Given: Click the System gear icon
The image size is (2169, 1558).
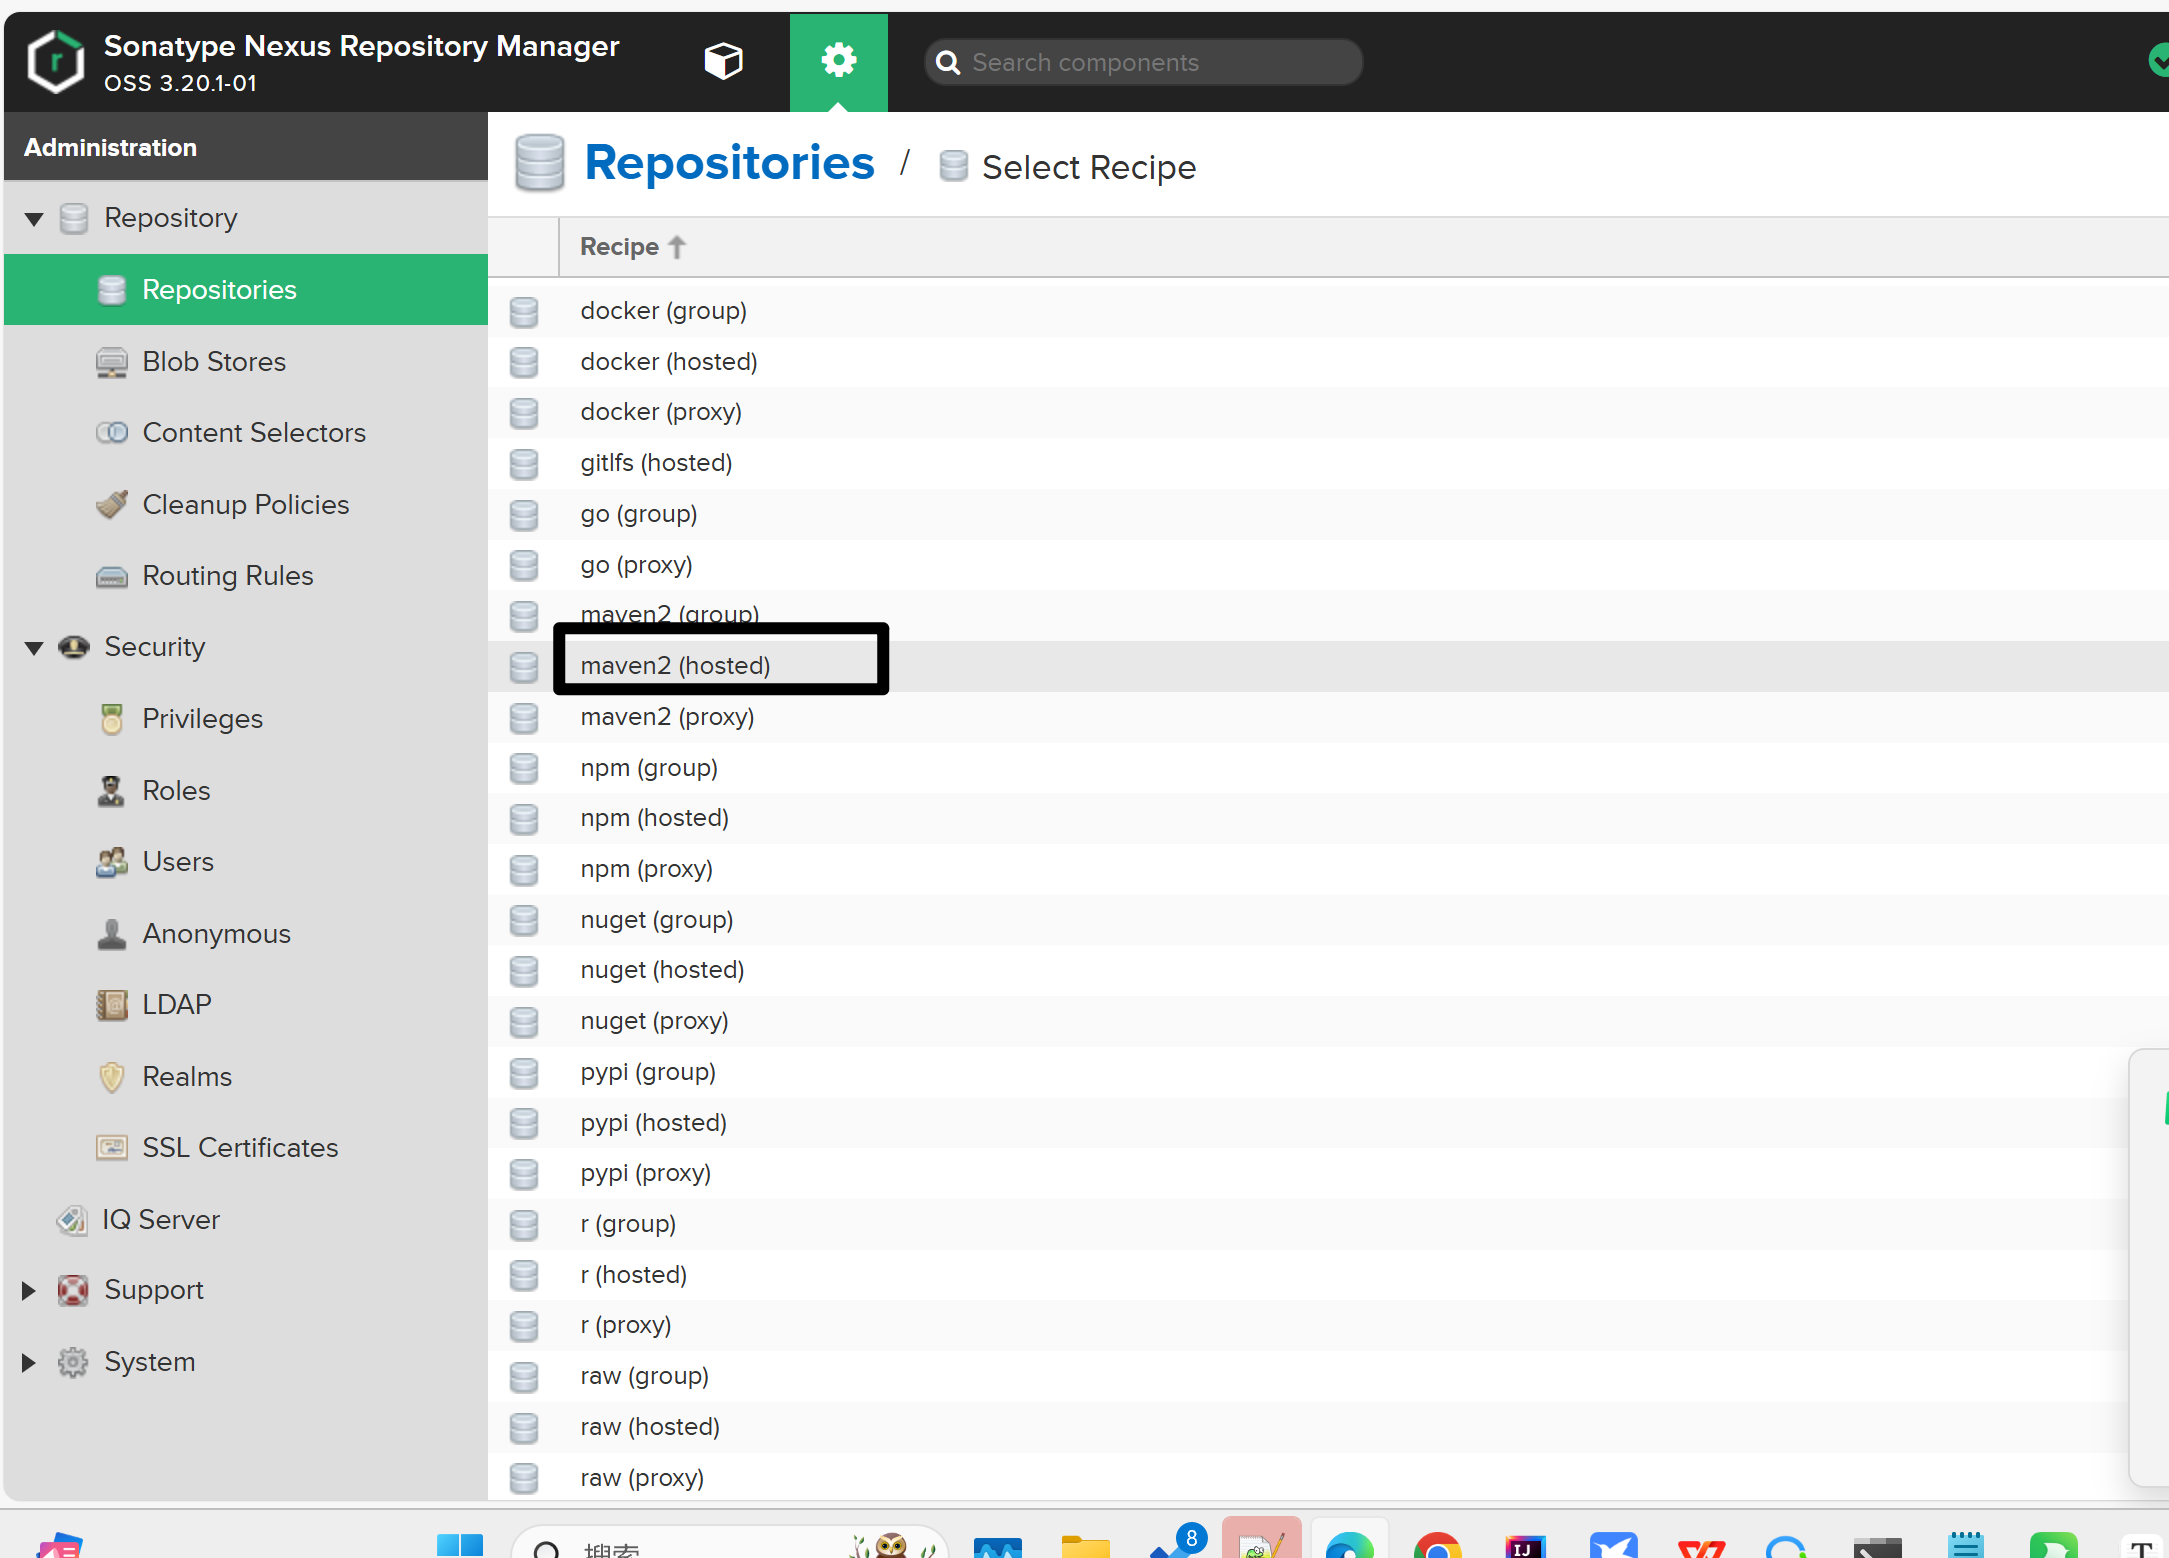Looking at the screenshot, I should point(73,1362).
